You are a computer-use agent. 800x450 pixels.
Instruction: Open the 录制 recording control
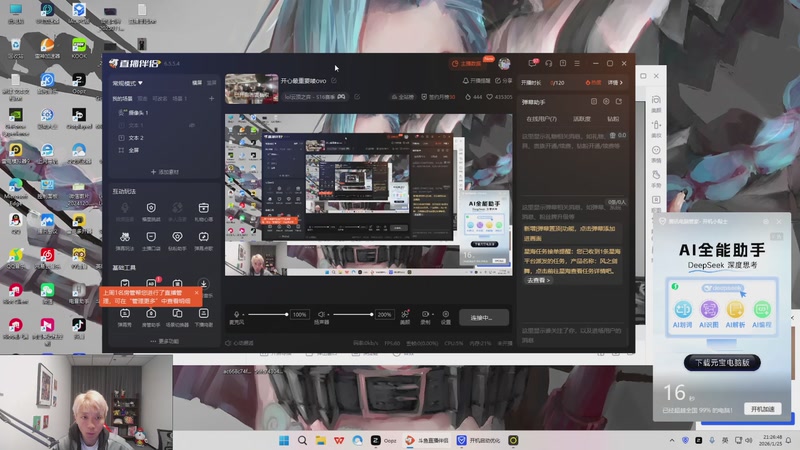point(424,316)
